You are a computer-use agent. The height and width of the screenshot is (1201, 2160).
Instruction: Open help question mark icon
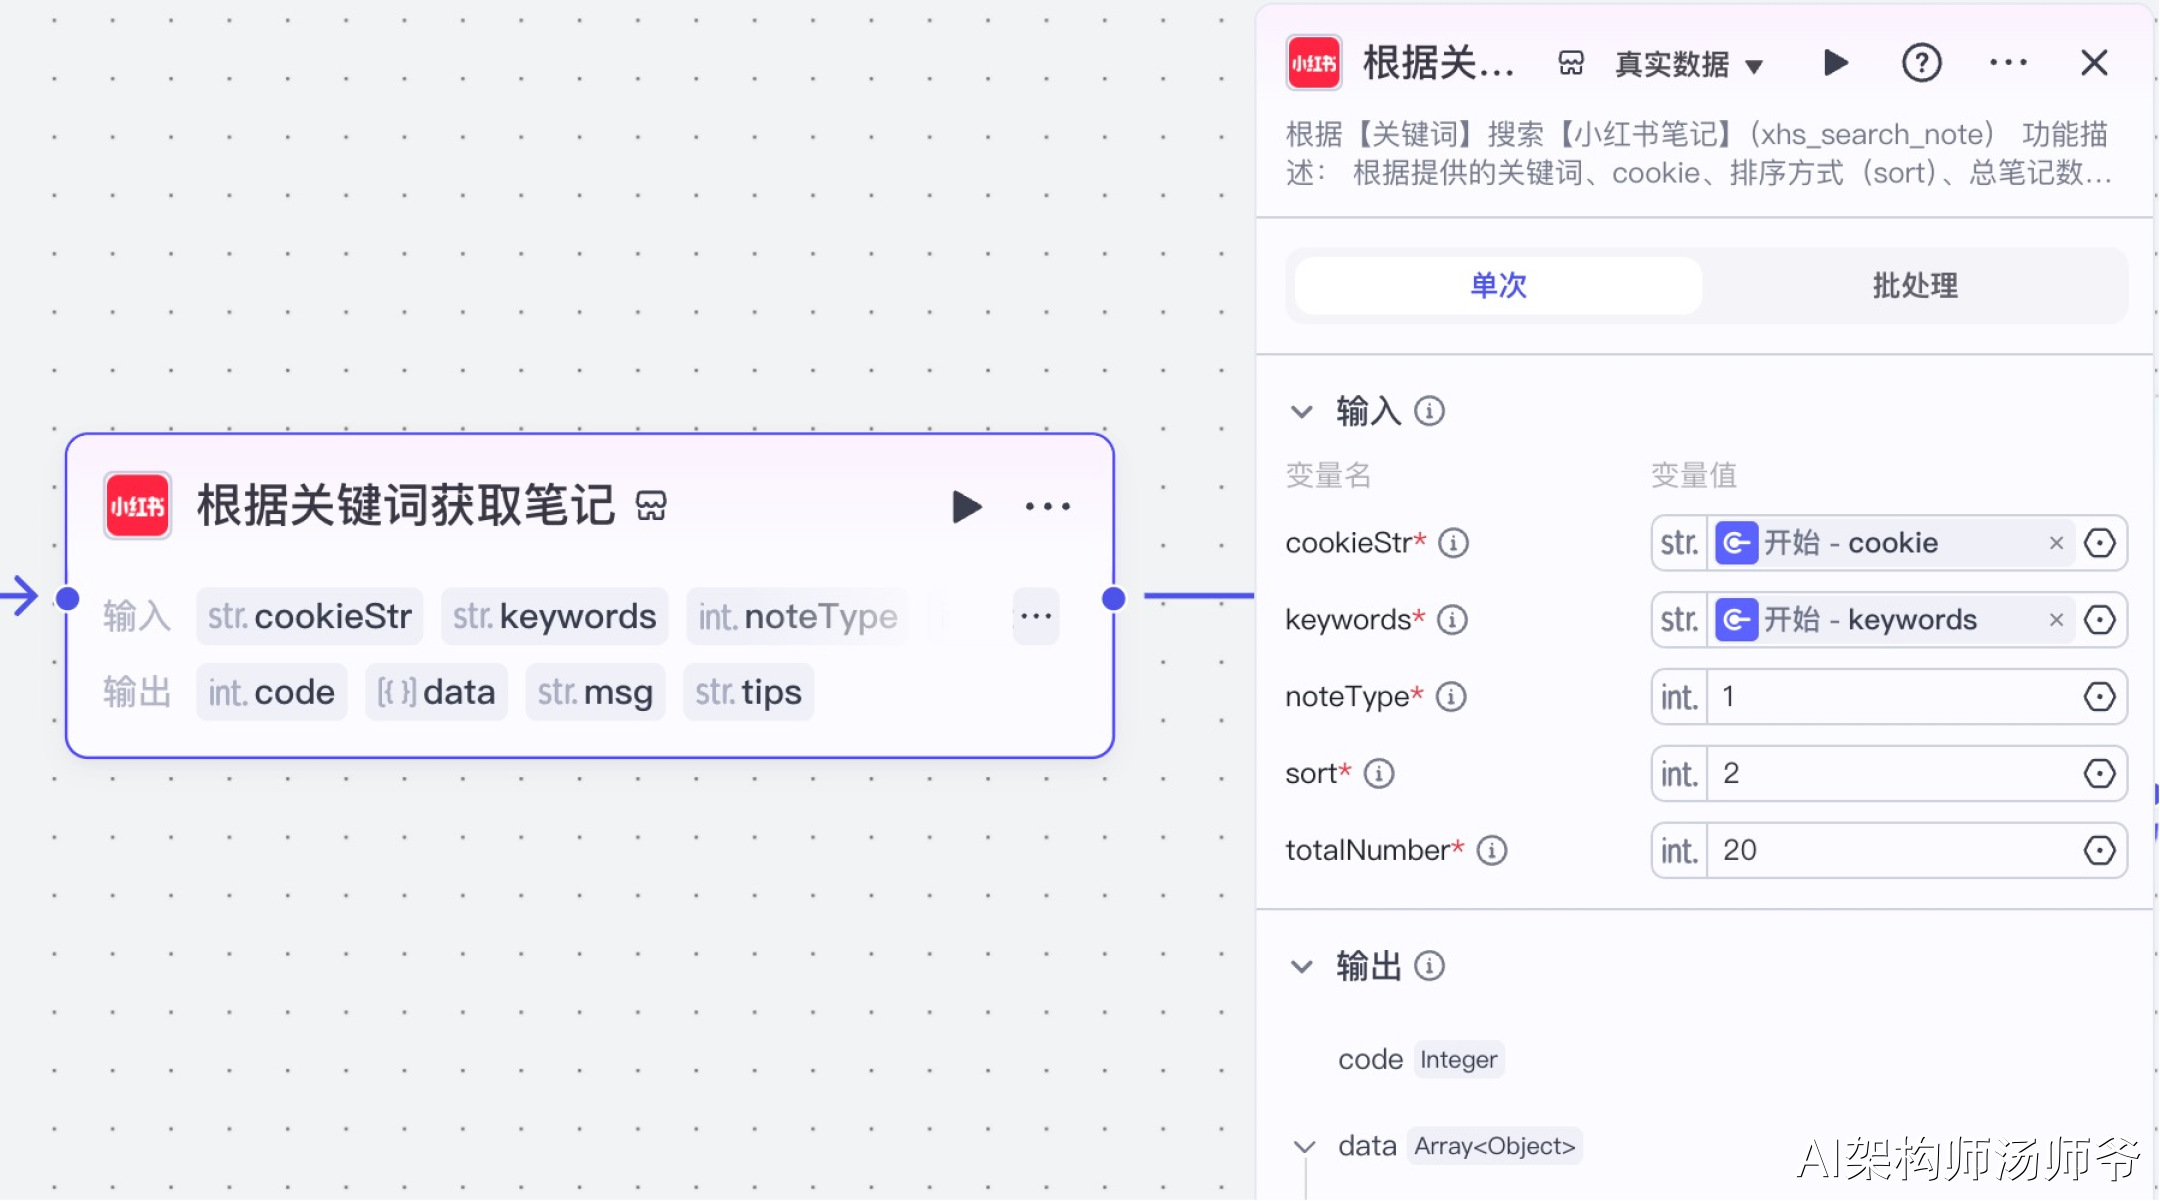pyautogui.click(x=1921, y=63)
